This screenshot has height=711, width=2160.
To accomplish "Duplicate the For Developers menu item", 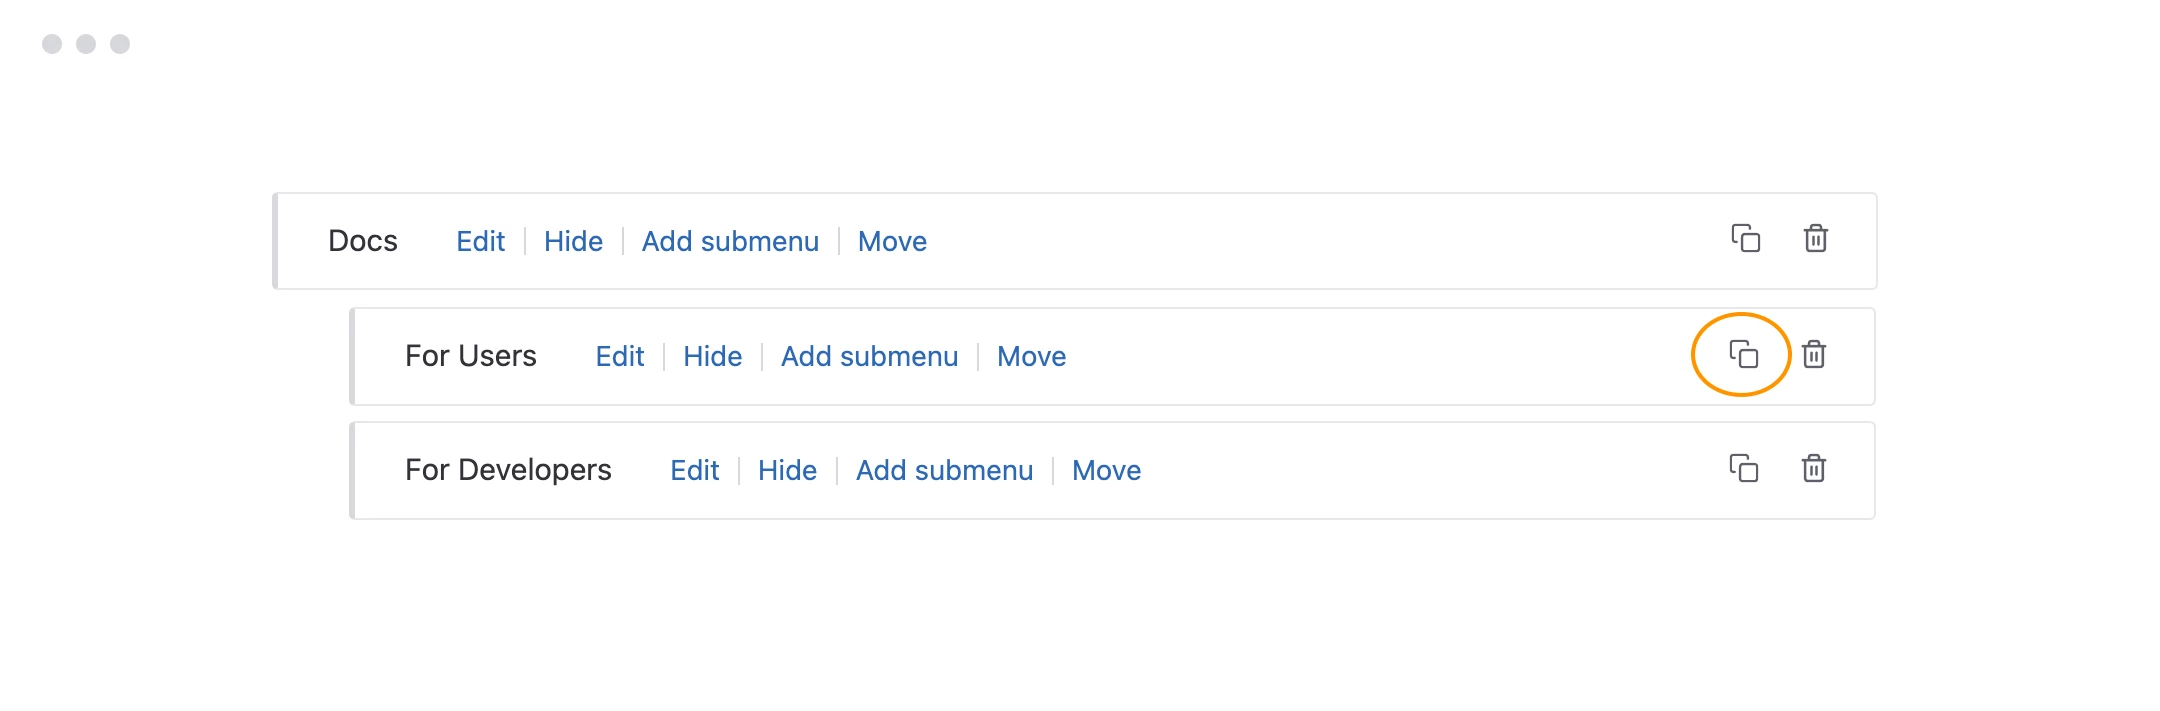I will click(x=1743, y=468).
